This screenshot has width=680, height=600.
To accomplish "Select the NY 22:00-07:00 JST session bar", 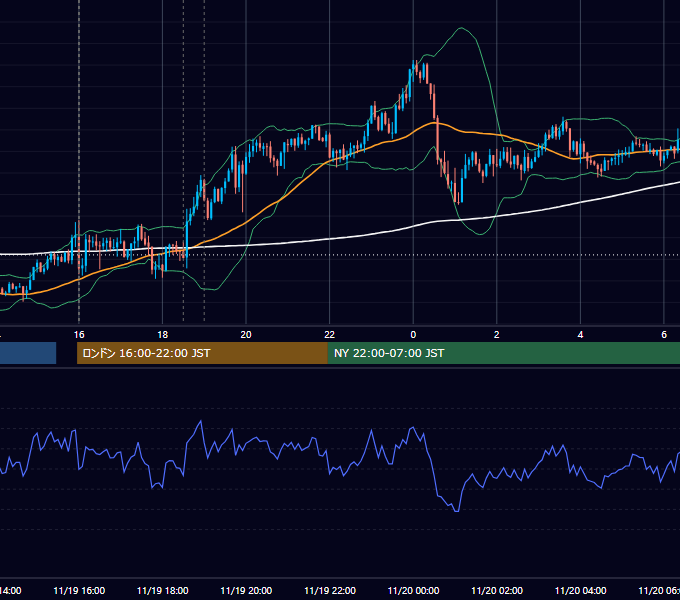I will tap(503, 353).
